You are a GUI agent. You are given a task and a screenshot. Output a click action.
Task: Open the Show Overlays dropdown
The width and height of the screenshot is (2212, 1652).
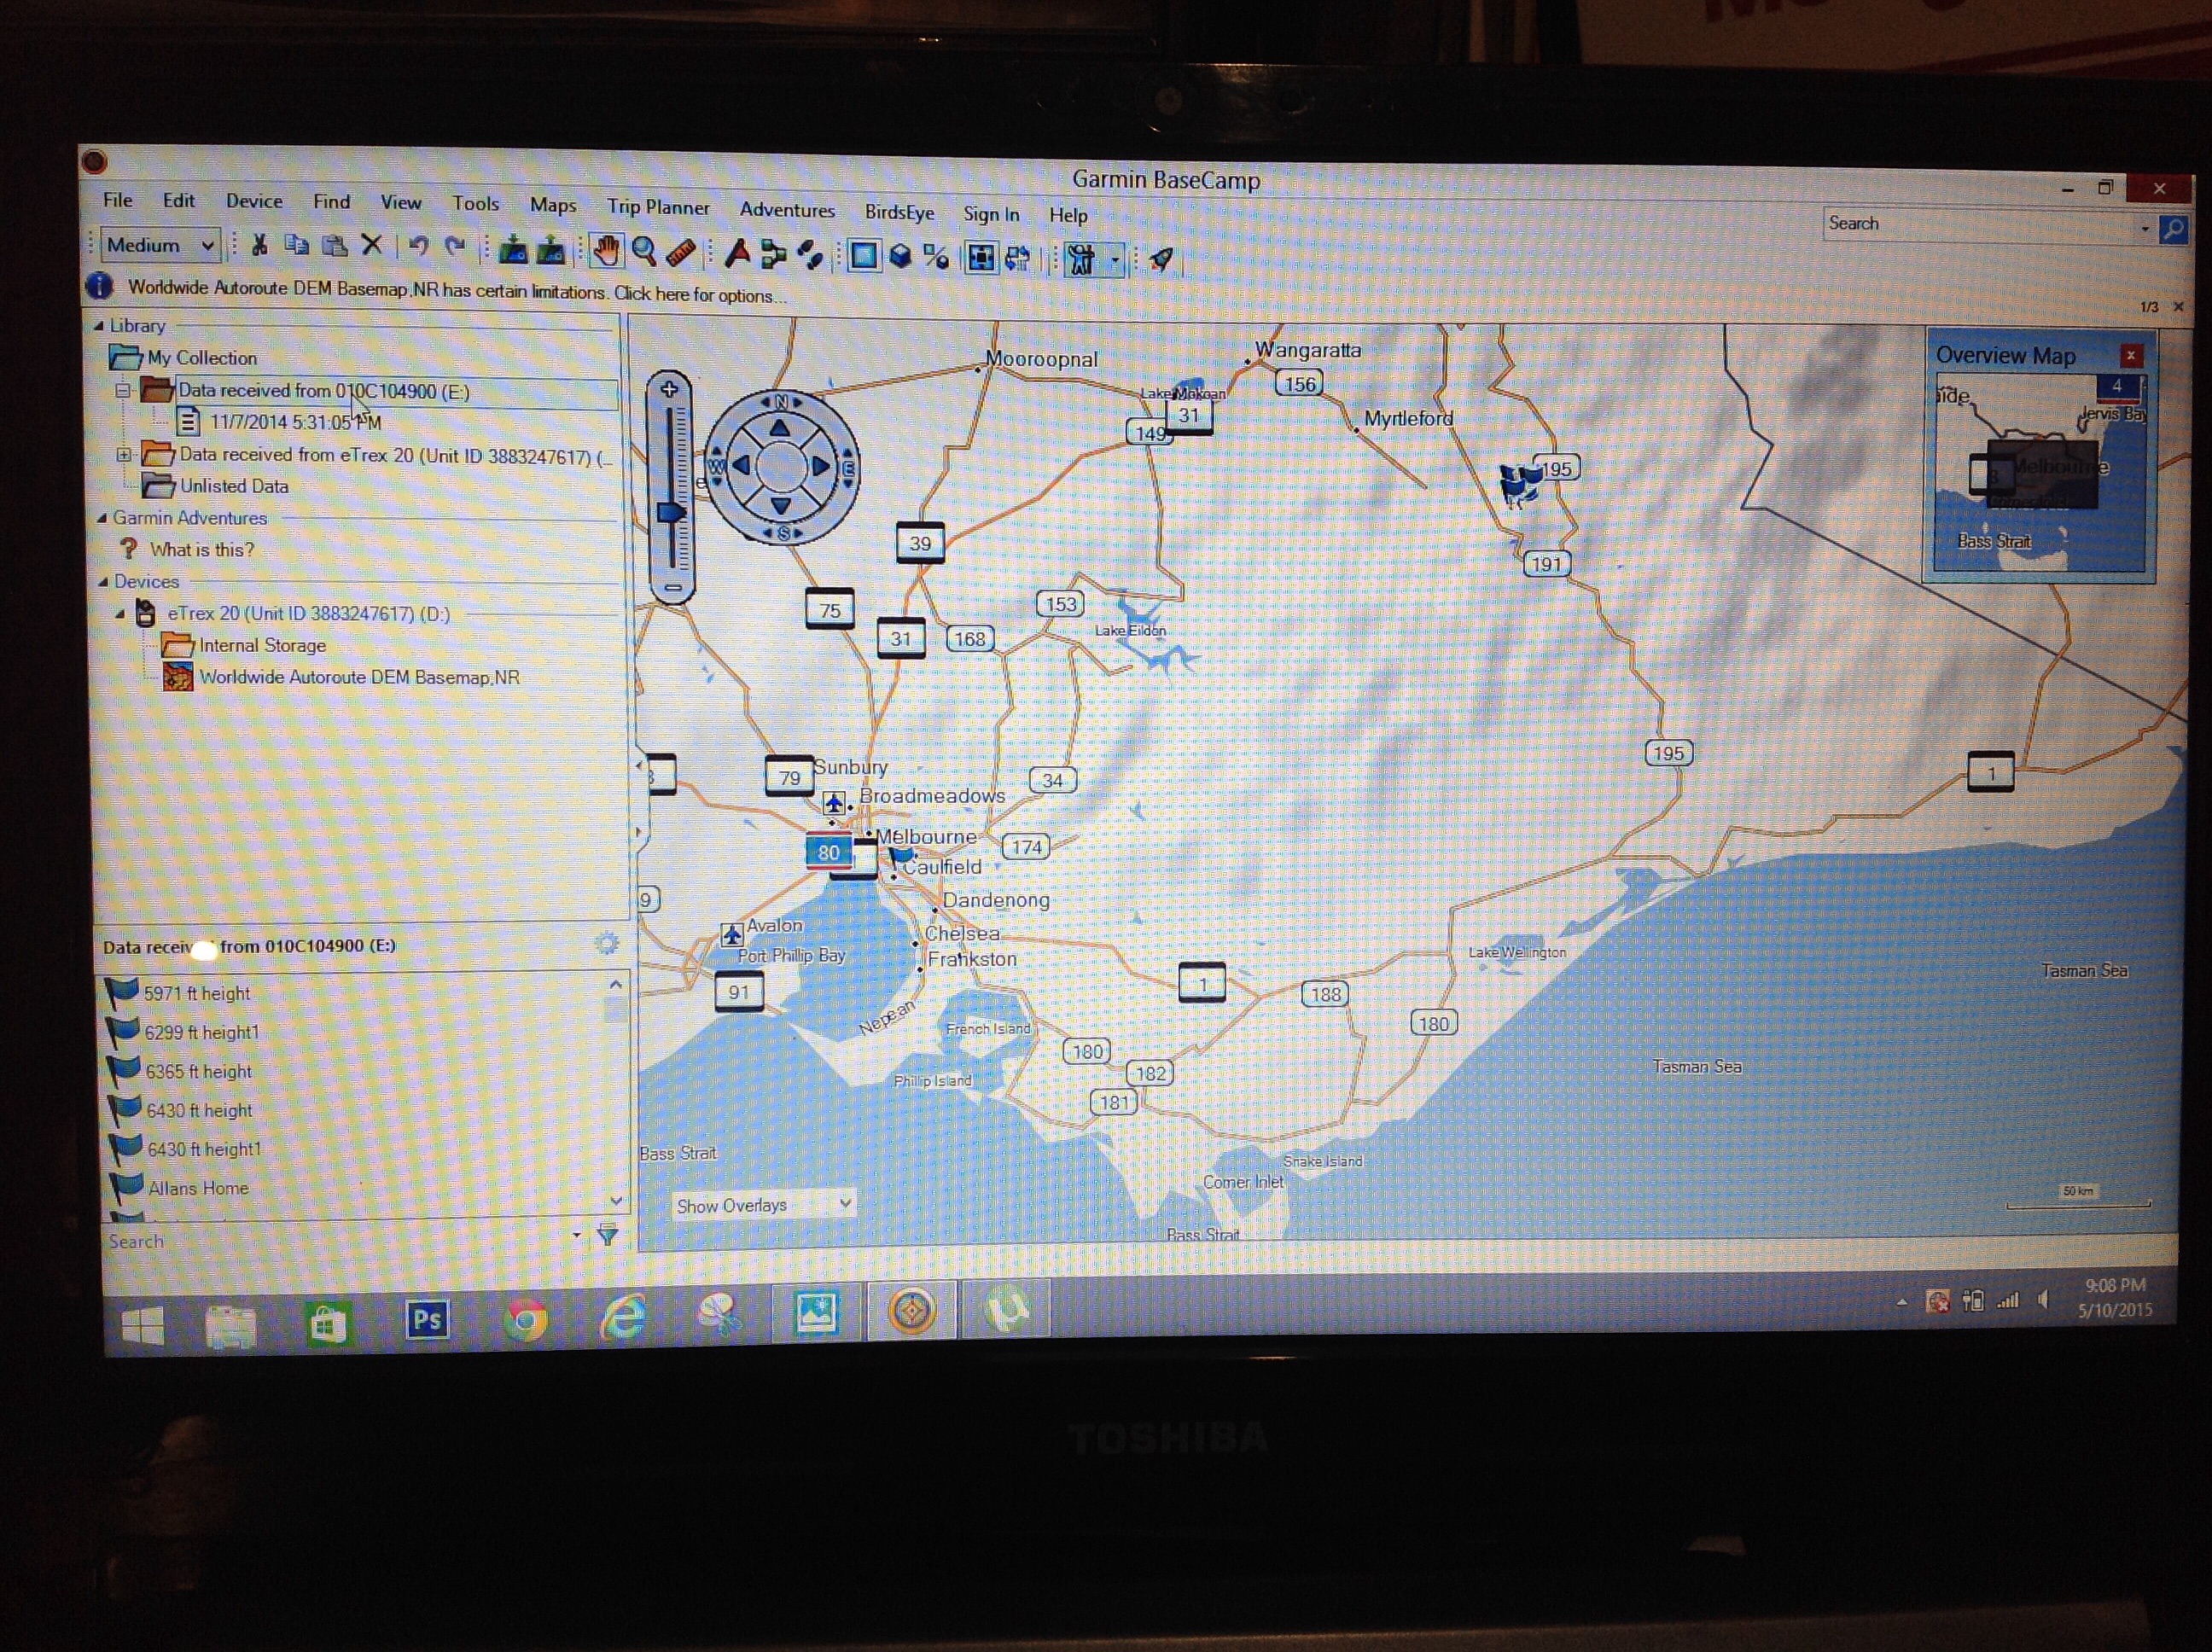[763, 1204]
